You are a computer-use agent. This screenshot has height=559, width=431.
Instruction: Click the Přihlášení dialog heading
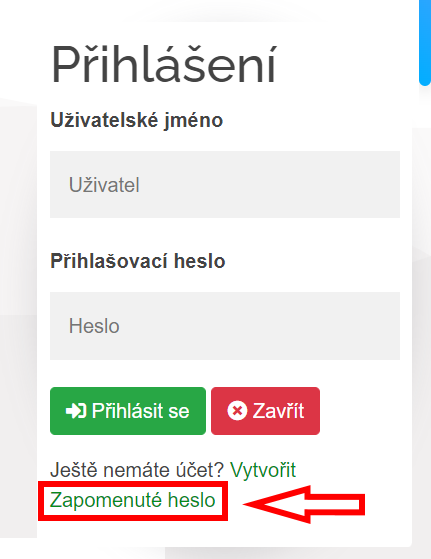point(164,64)
